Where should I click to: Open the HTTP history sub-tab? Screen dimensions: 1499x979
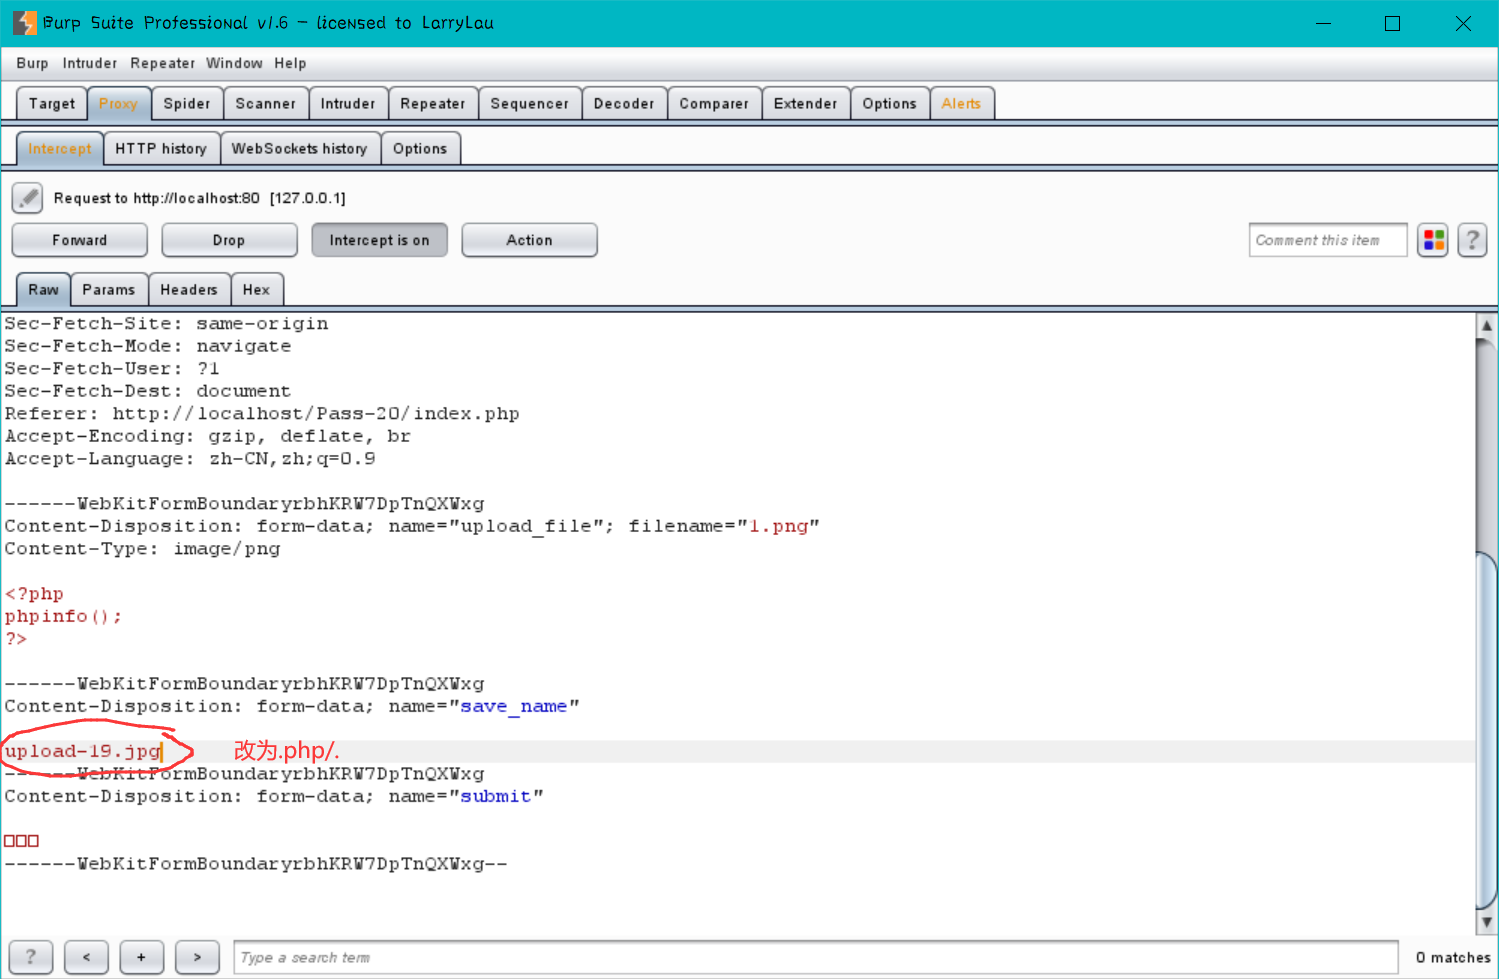point(161,148)
